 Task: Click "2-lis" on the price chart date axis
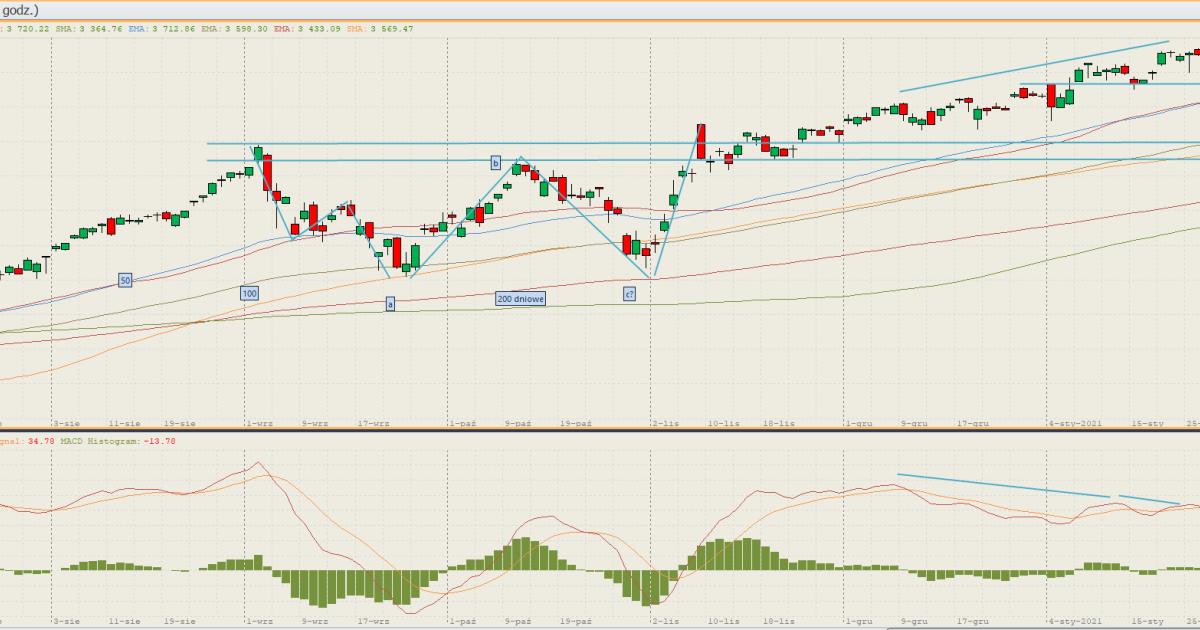[x=665, y=423]
